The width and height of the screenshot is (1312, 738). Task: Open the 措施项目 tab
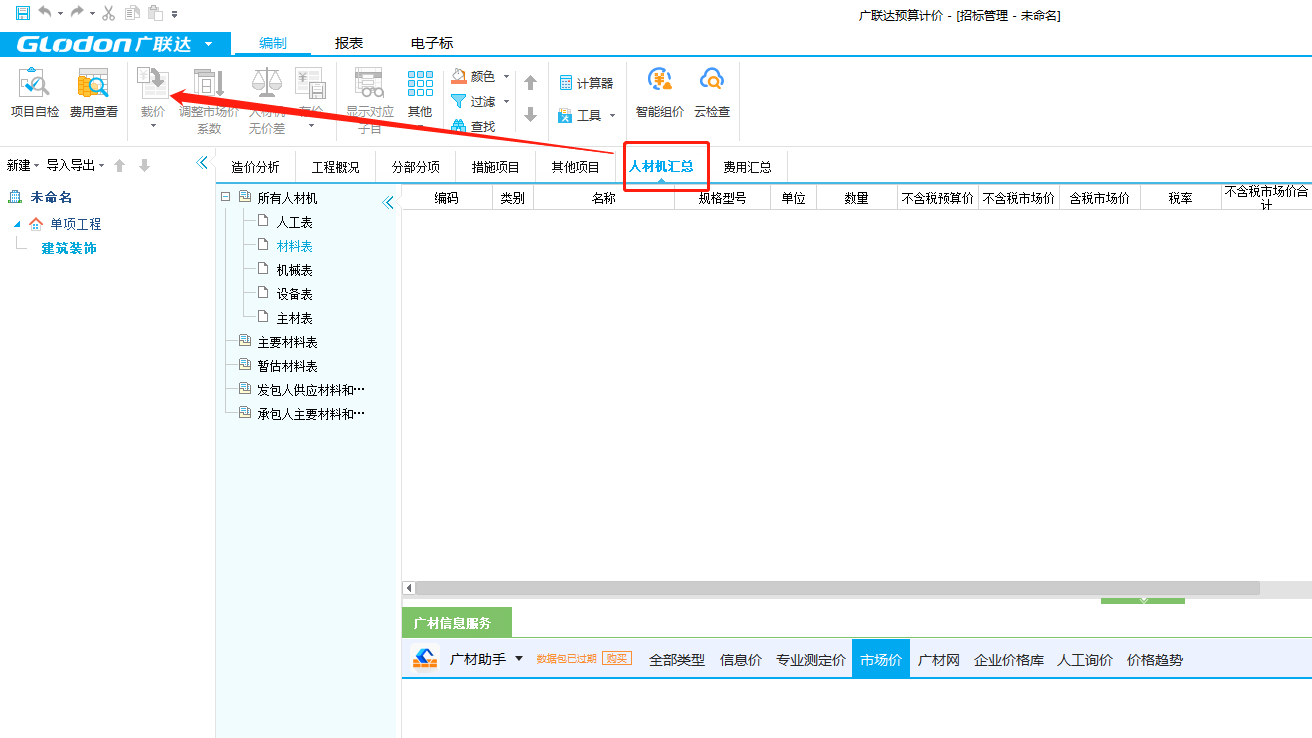(496, 167)
